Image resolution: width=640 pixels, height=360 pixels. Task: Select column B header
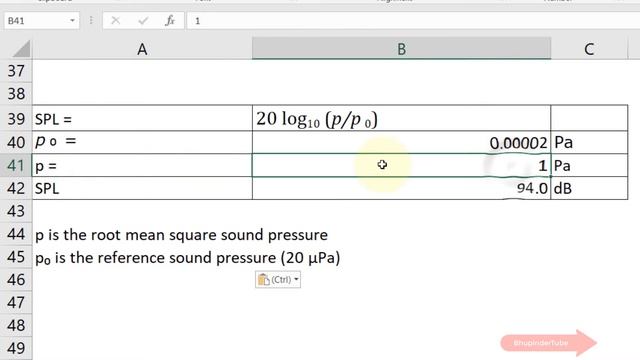coord(401,49)
